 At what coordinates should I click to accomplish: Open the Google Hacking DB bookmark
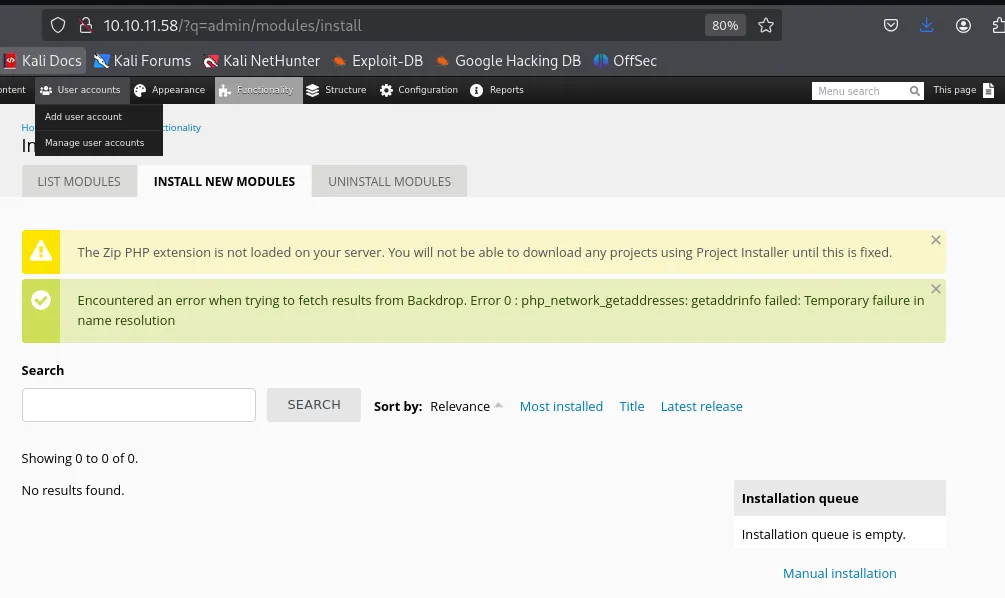[508, 61]
